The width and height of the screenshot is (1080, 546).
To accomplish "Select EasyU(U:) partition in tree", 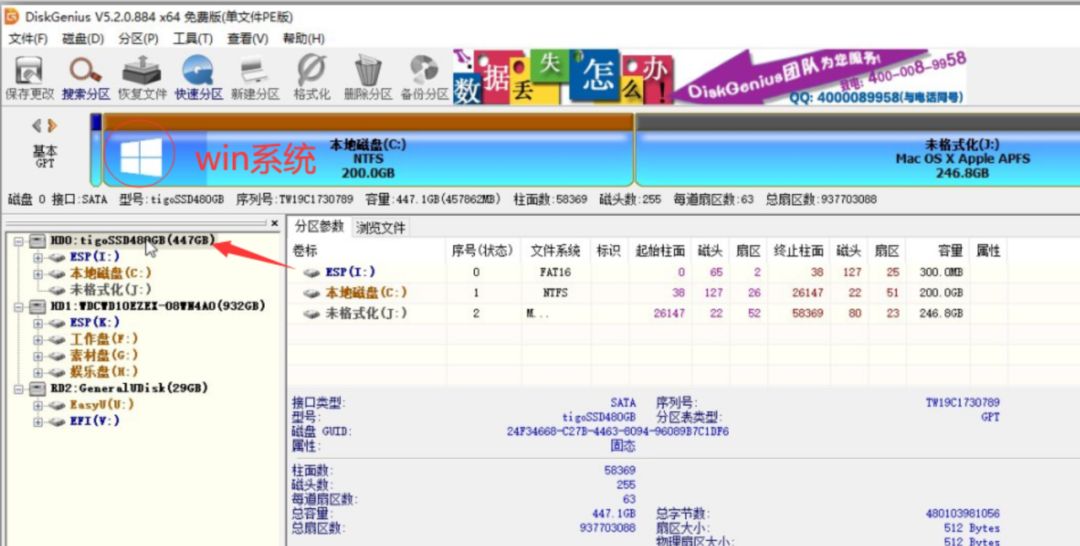I will click(x=101, y=405).
